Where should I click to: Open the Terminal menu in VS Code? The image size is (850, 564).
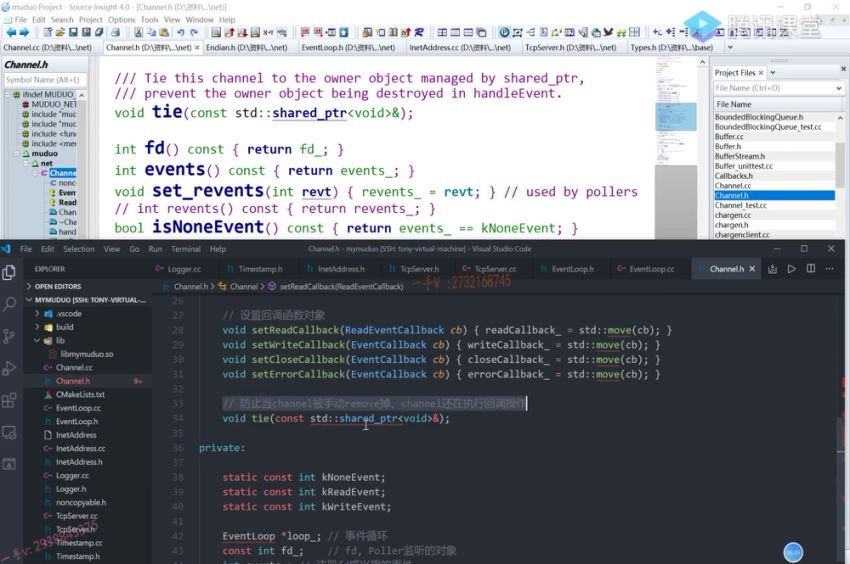pos(185,249)
